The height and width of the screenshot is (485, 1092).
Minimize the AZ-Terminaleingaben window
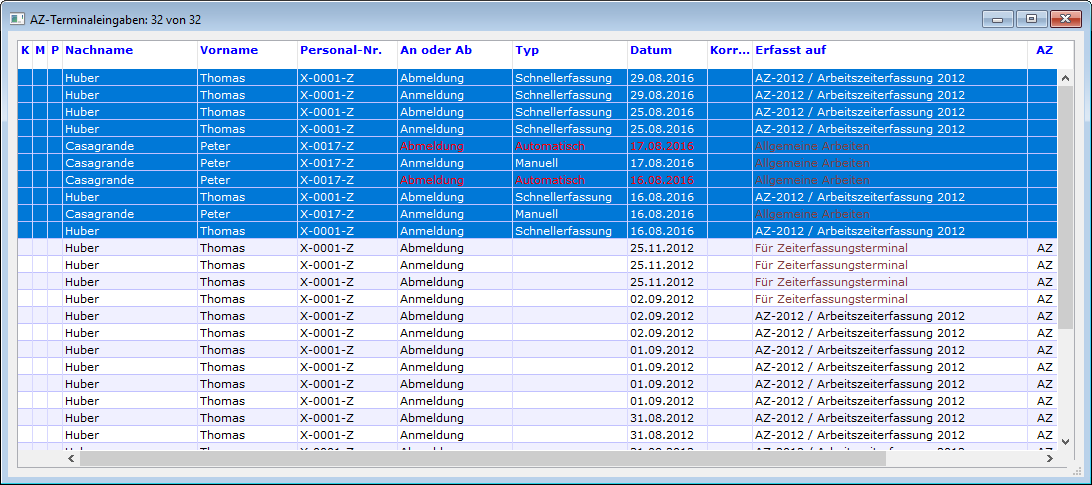998,18
